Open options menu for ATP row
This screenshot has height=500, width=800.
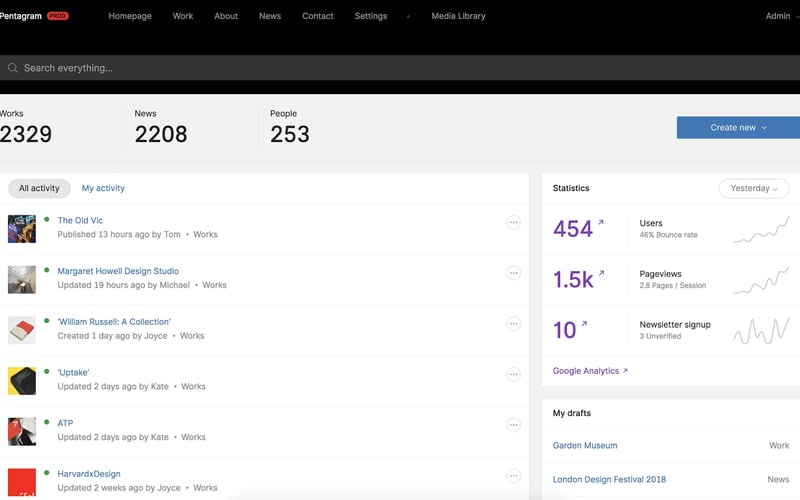(x=513, y=425)
